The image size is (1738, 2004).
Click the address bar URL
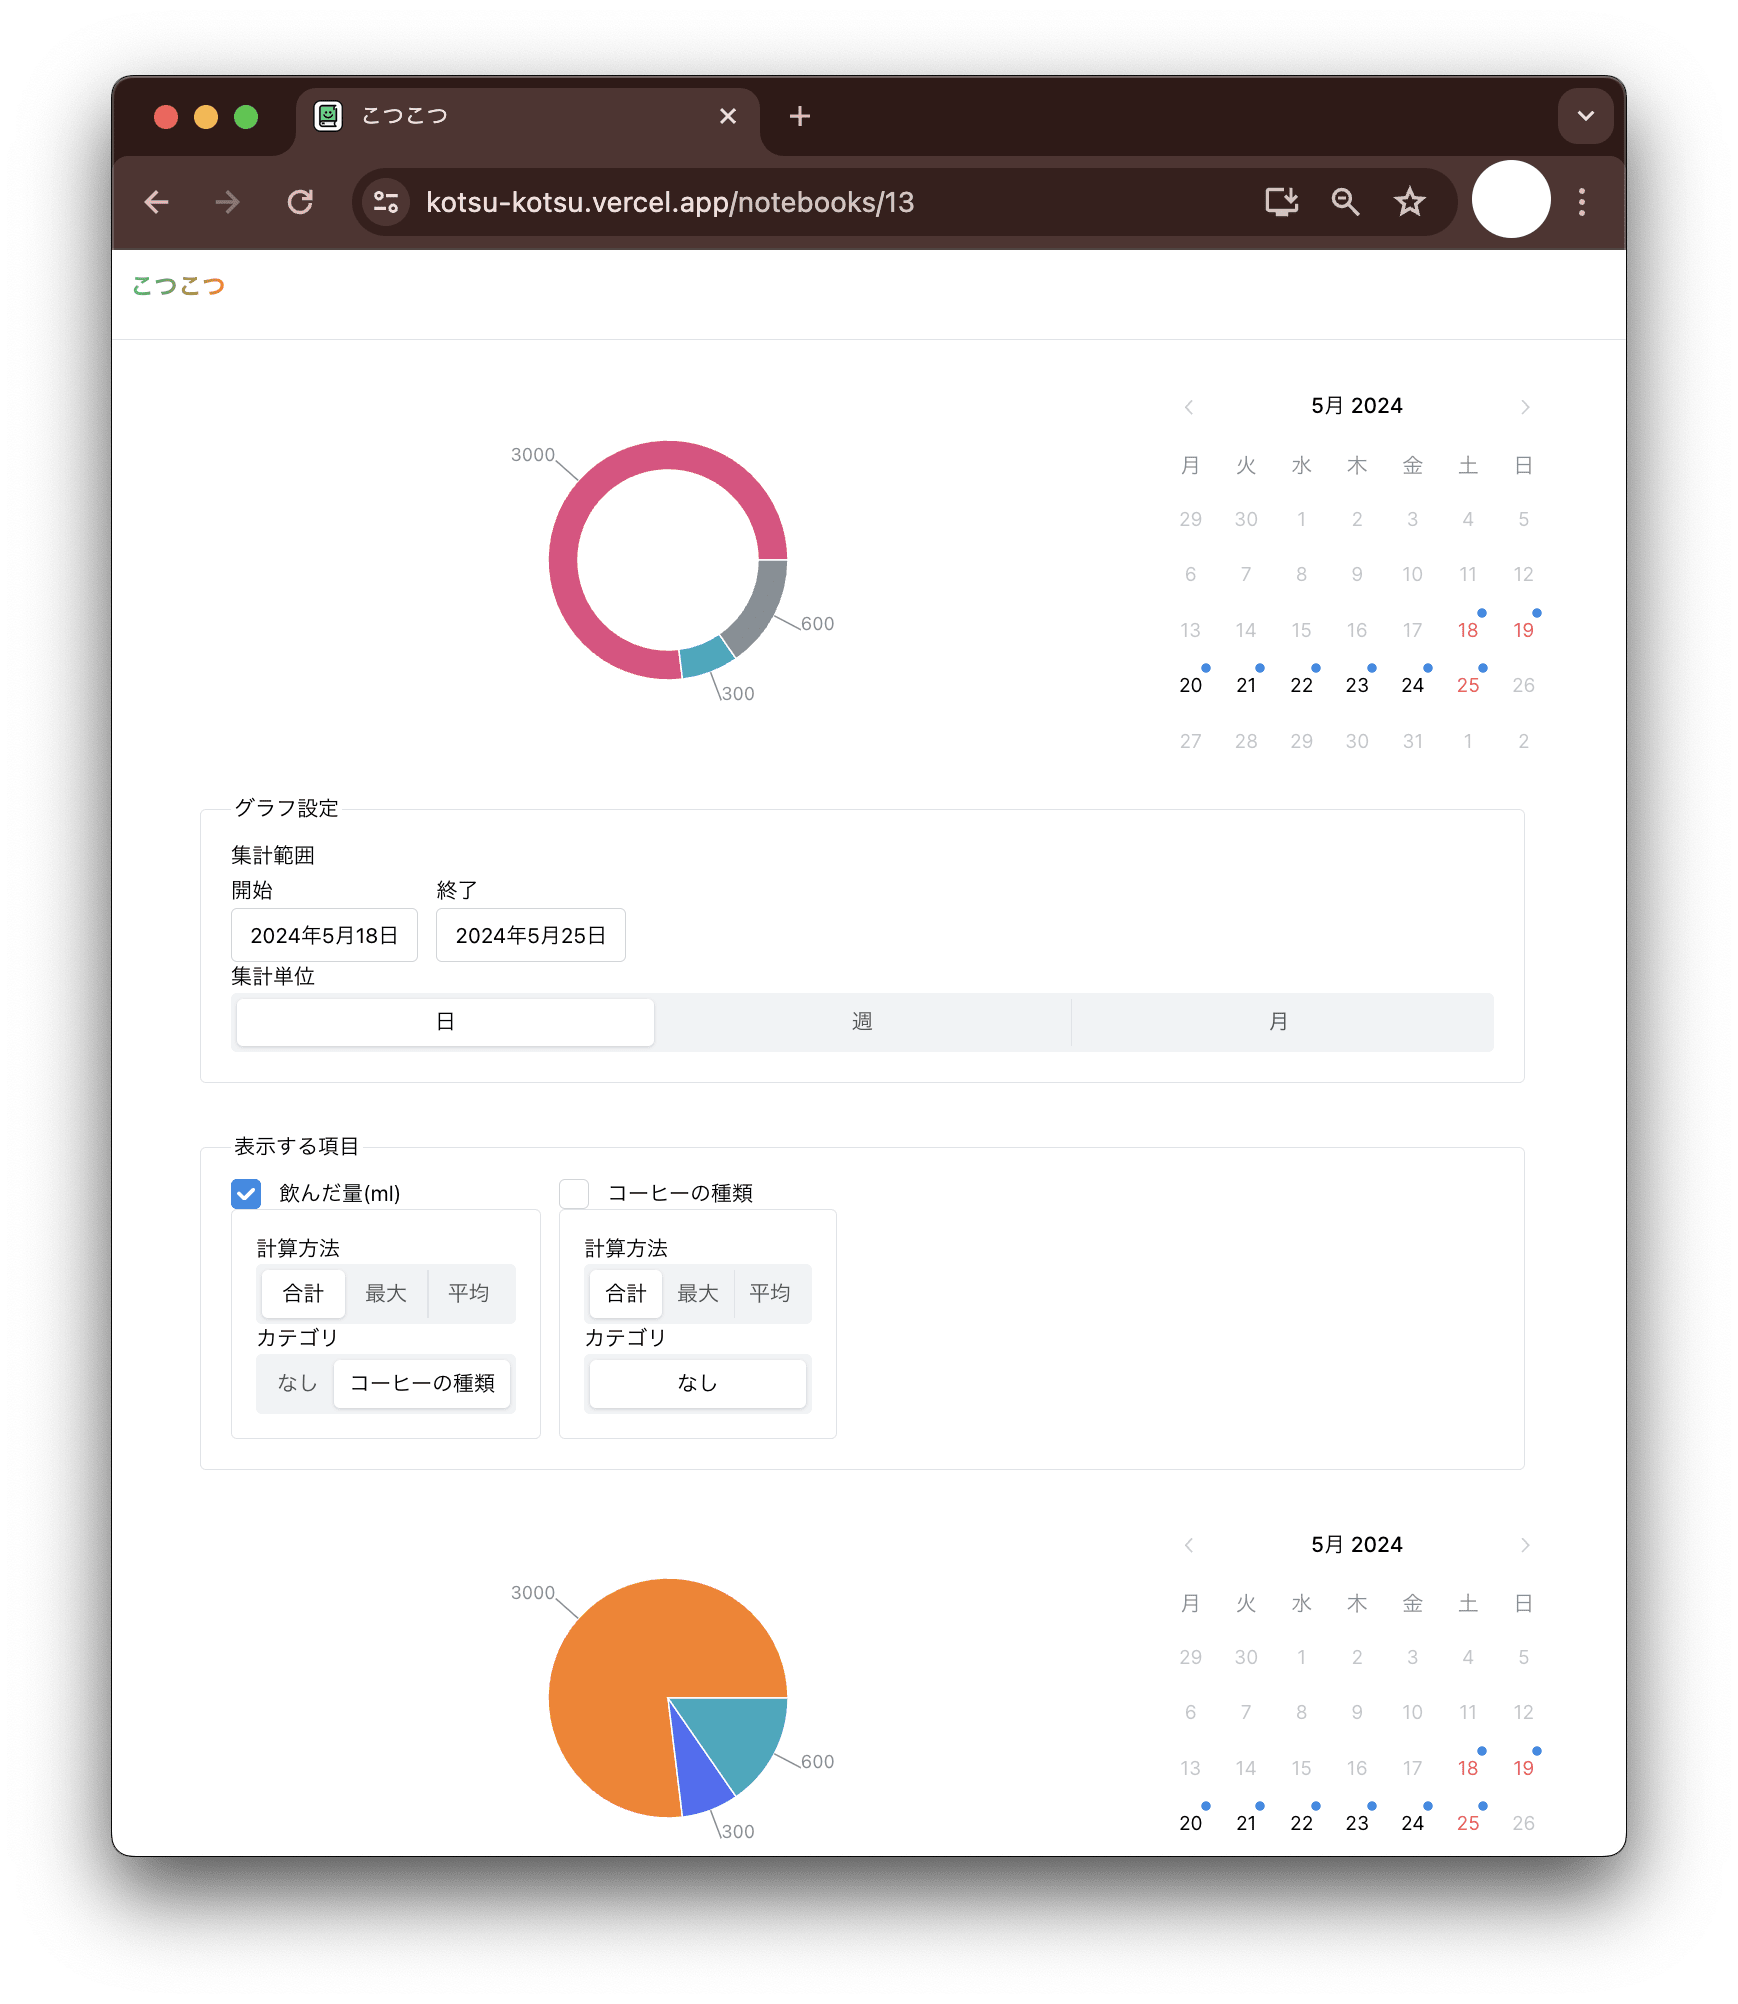[x=670, y=202]
